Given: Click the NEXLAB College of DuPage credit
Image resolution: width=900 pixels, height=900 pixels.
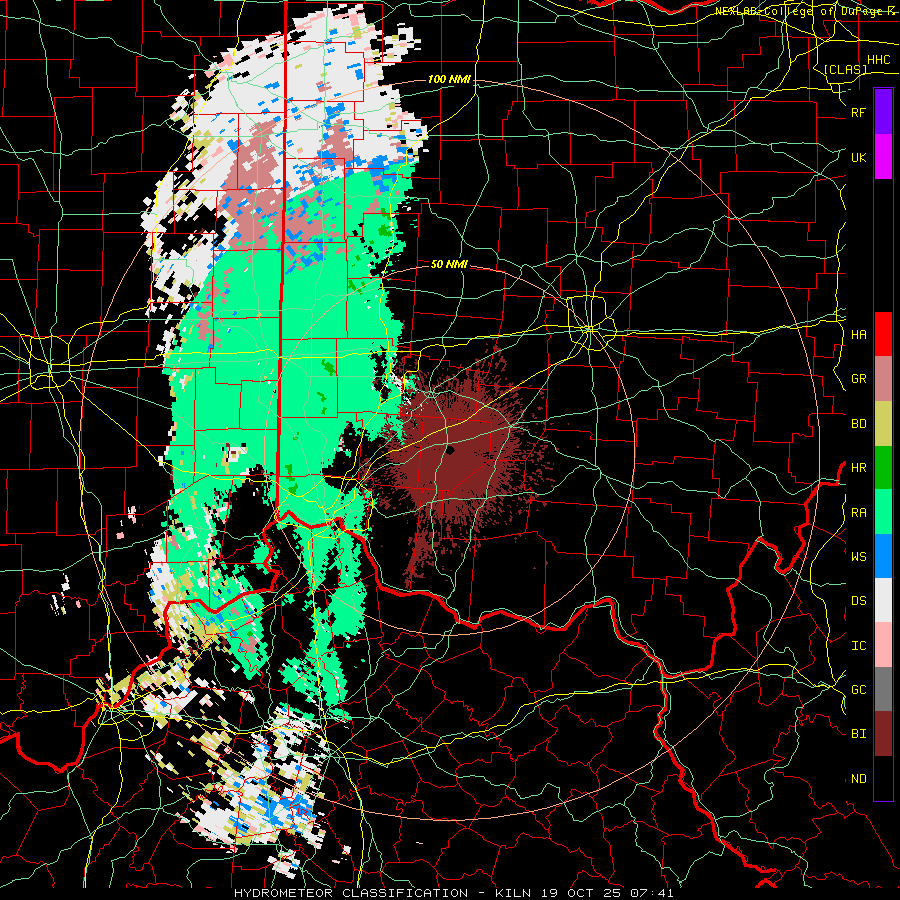Looking at the screenshot, I should tap(805, 11).
